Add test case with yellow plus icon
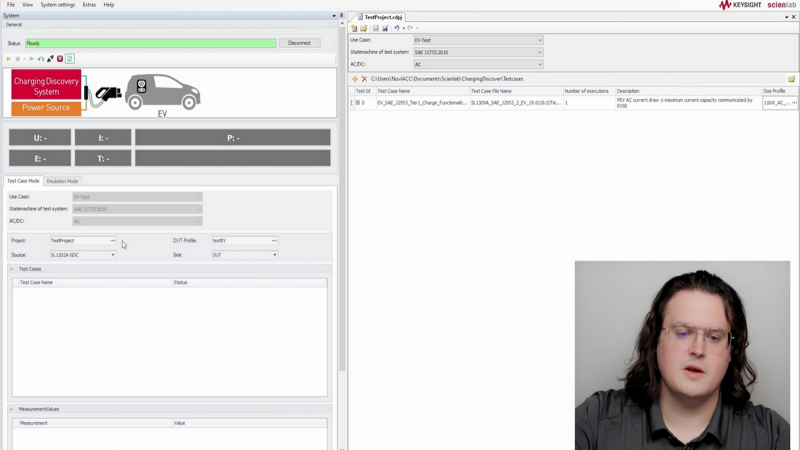 pyautogui.click(x=355, y=79)
